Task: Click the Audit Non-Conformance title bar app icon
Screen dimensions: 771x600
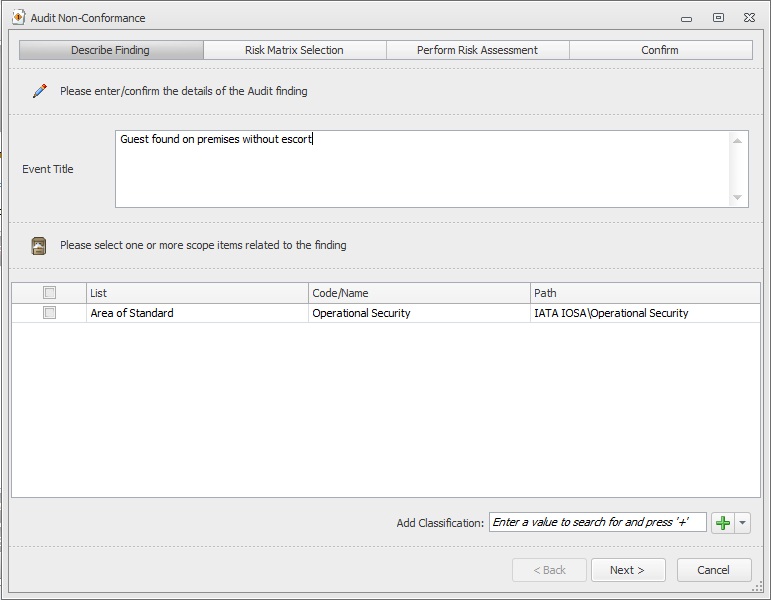Action: coord(18,17)
